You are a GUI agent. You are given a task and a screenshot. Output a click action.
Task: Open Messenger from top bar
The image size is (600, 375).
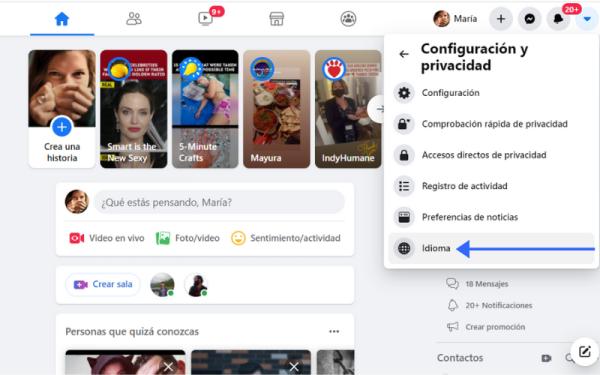530,19
